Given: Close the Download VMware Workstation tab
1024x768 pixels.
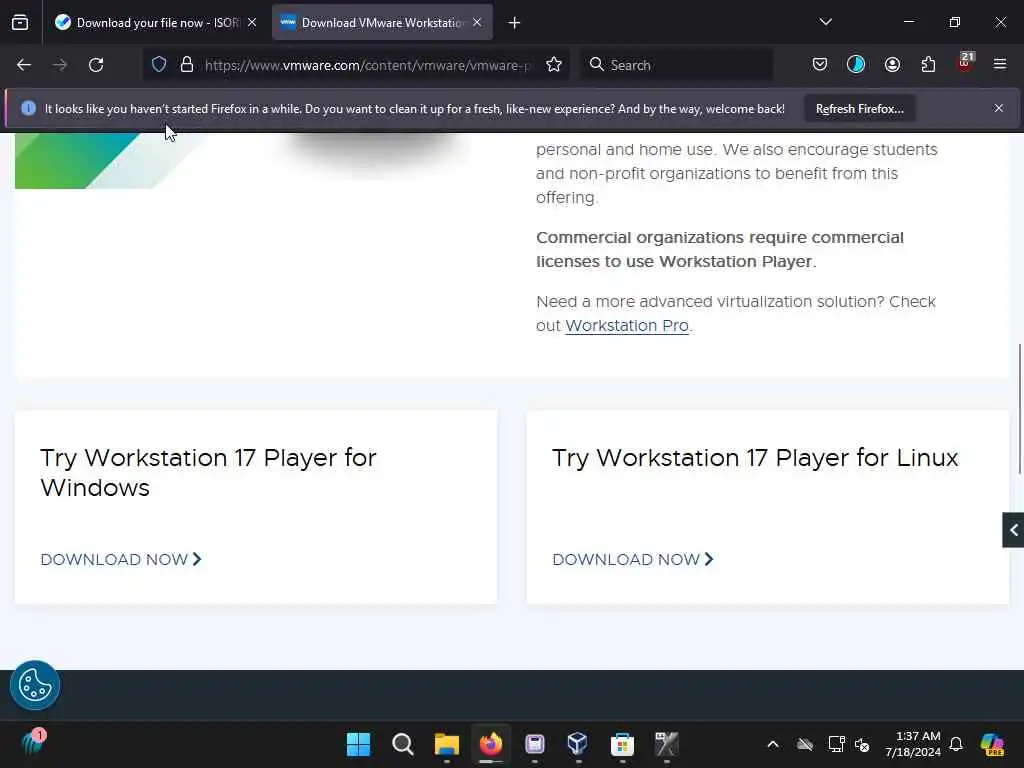Looking at the screenshot, I should click(477, 22).
